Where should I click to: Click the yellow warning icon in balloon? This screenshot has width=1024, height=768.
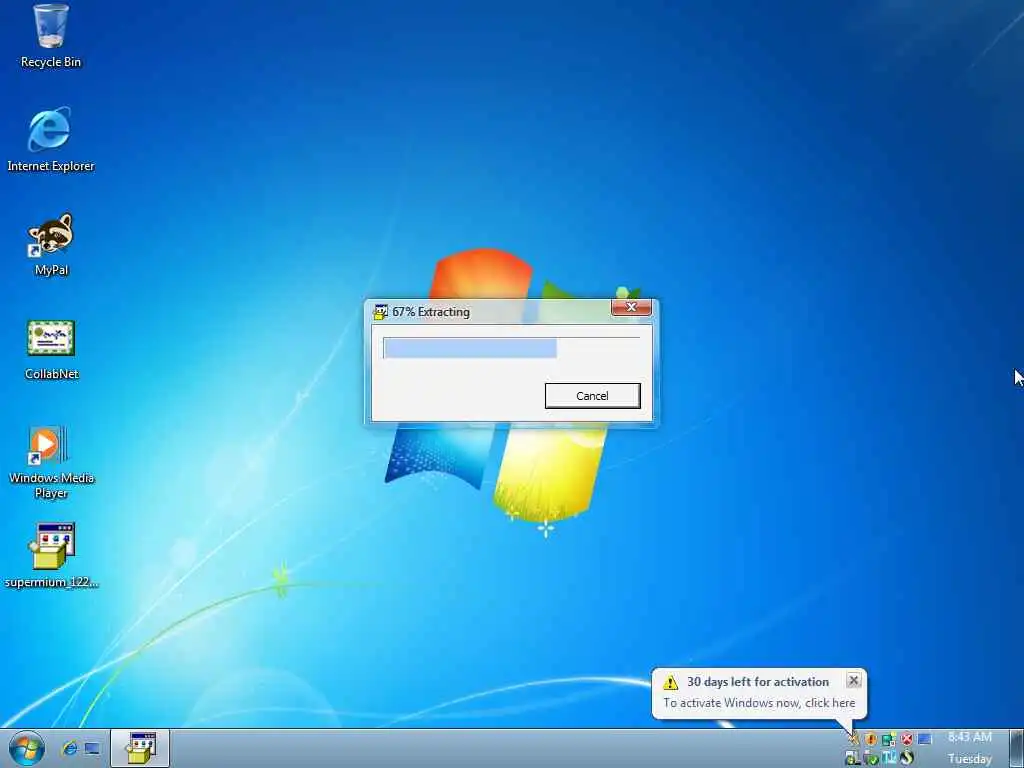(x=670, y=682)
